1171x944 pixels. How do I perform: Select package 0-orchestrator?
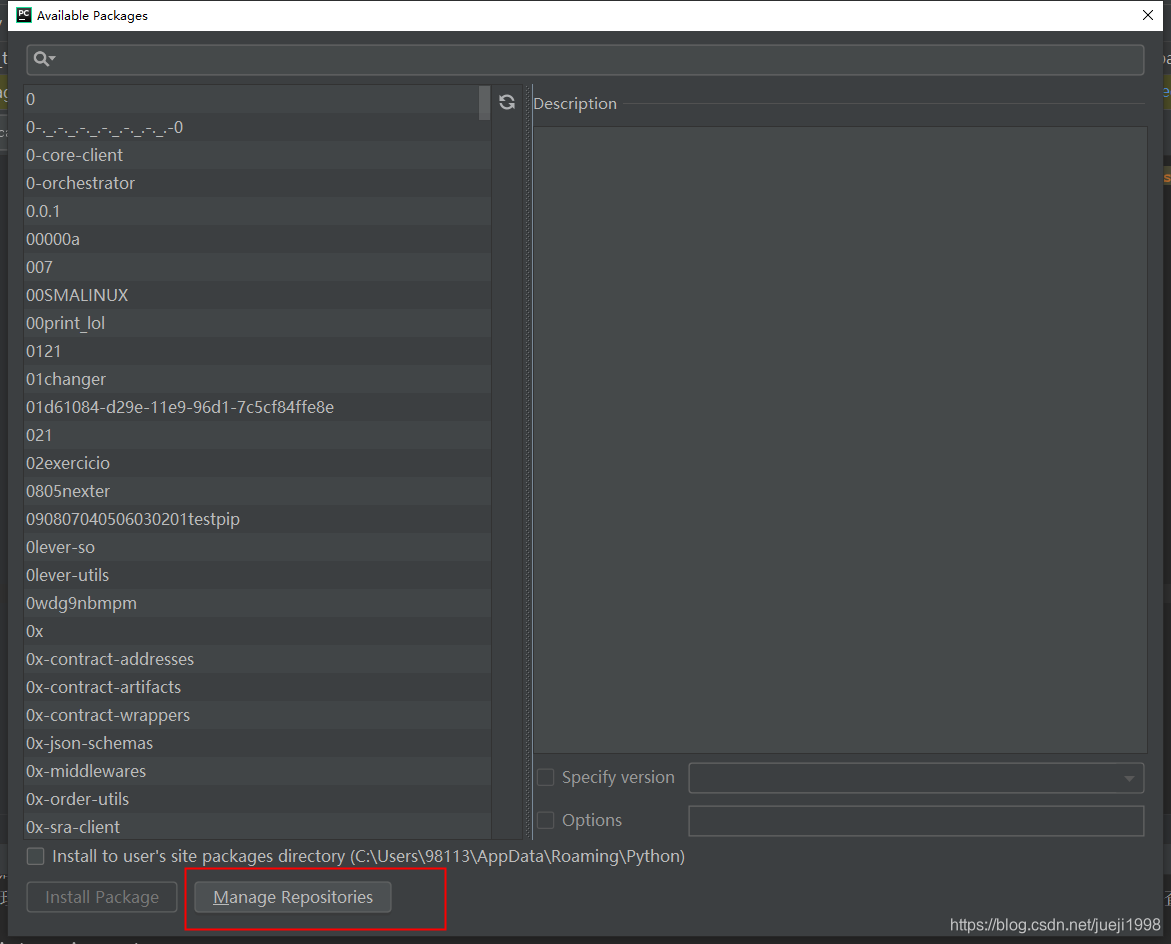point(258,183)
